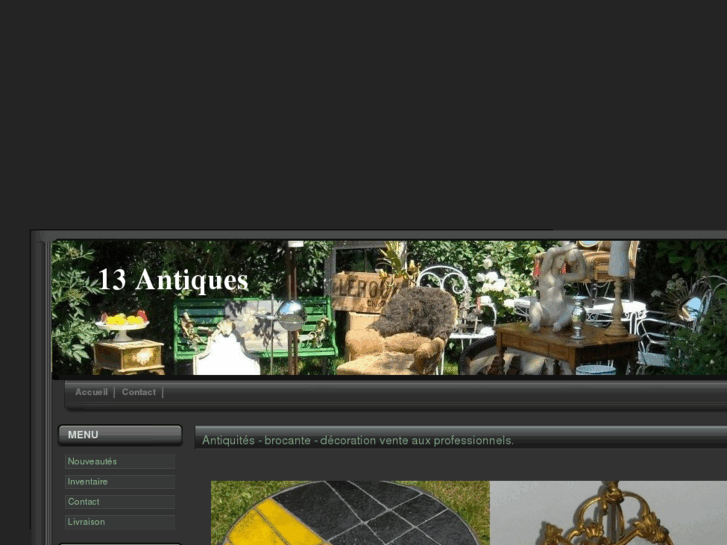Click the MENU sidebar header
The height and width of the screenshot is (545, 727).
coord(120,435)
